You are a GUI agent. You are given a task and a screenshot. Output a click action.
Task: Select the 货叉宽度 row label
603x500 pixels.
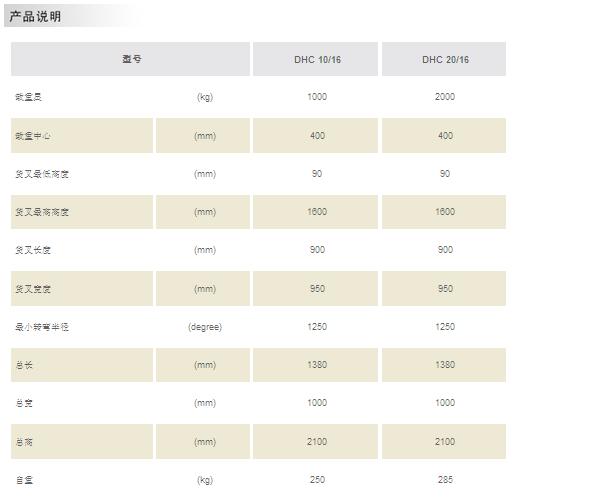tap(33, 289)
